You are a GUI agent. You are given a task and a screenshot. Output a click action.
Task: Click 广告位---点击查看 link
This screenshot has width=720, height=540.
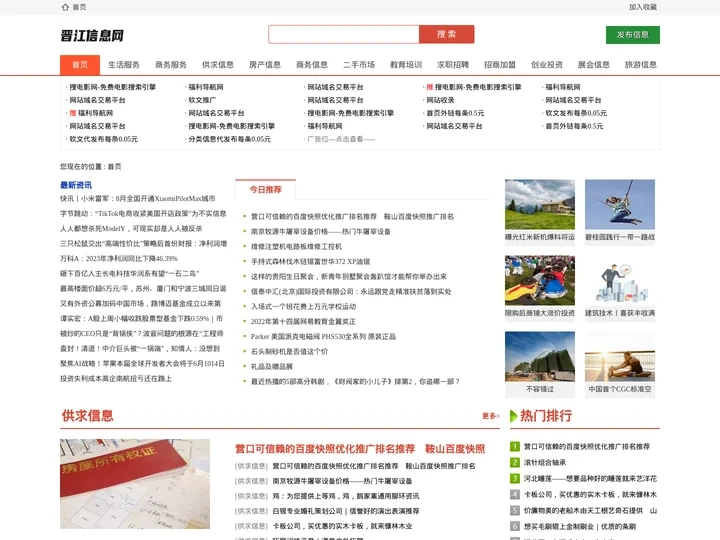pos(341,139)
